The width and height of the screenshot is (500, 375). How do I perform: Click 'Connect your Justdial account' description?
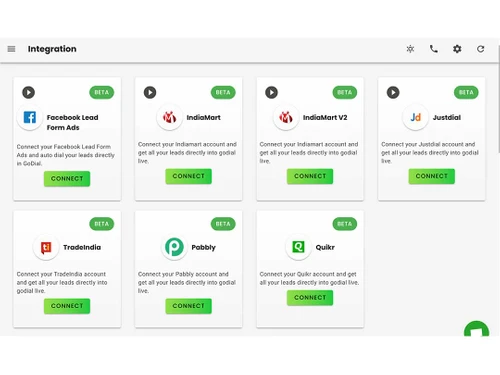coord(430,153)
